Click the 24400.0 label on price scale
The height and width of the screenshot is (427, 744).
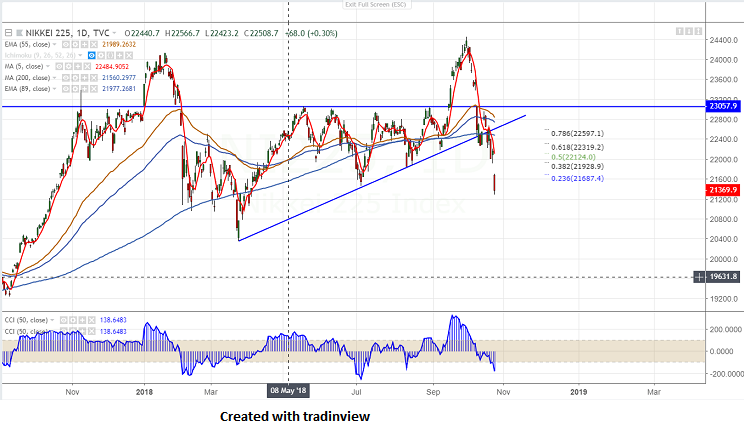[x=724, y=40]
